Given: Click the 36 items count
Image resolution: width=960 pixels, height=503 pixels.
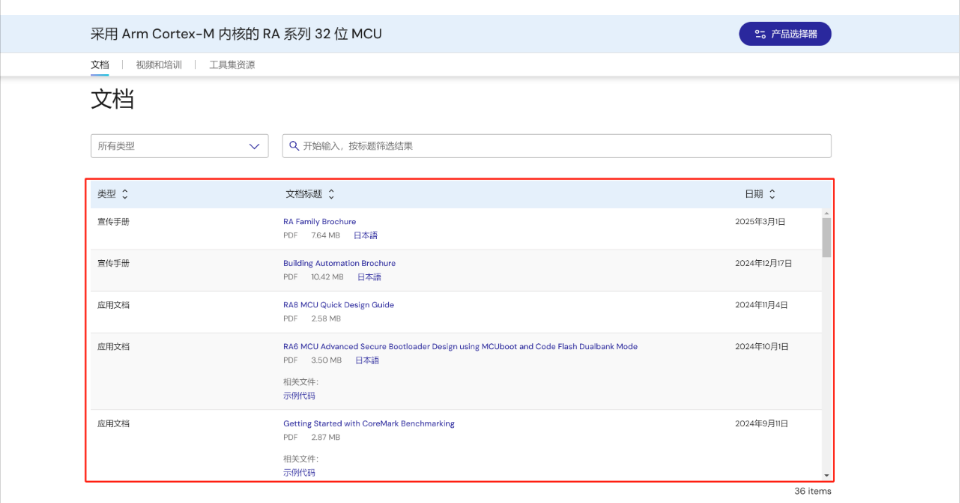Looking at the screenshot, I should 812,491.
